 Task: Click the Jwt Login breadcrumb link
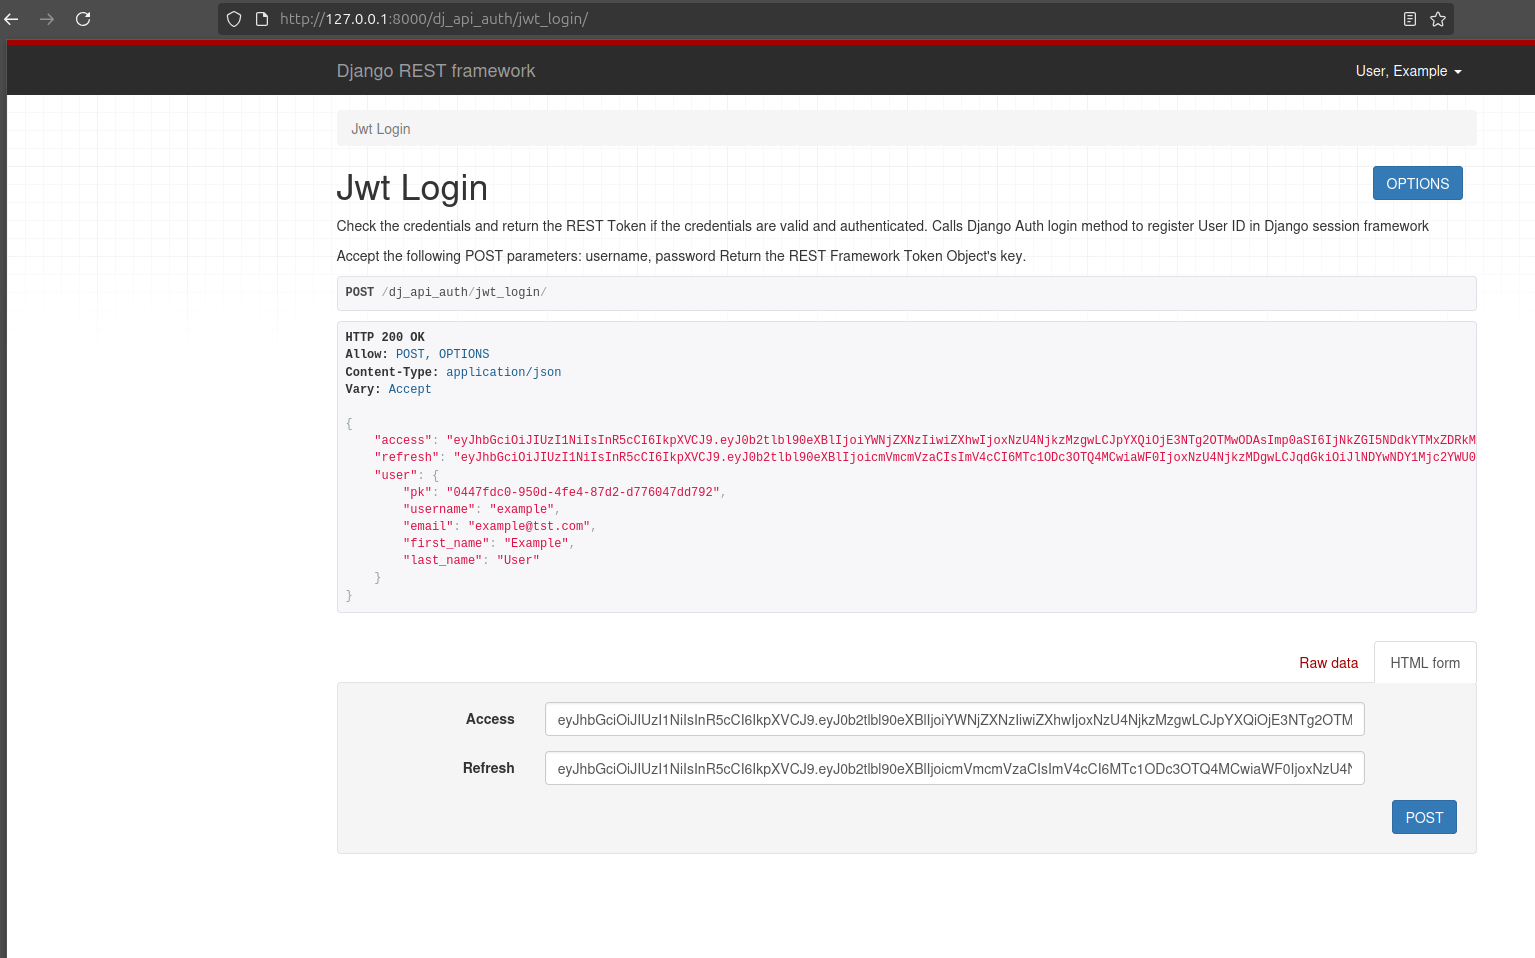[x=380, y=128]
